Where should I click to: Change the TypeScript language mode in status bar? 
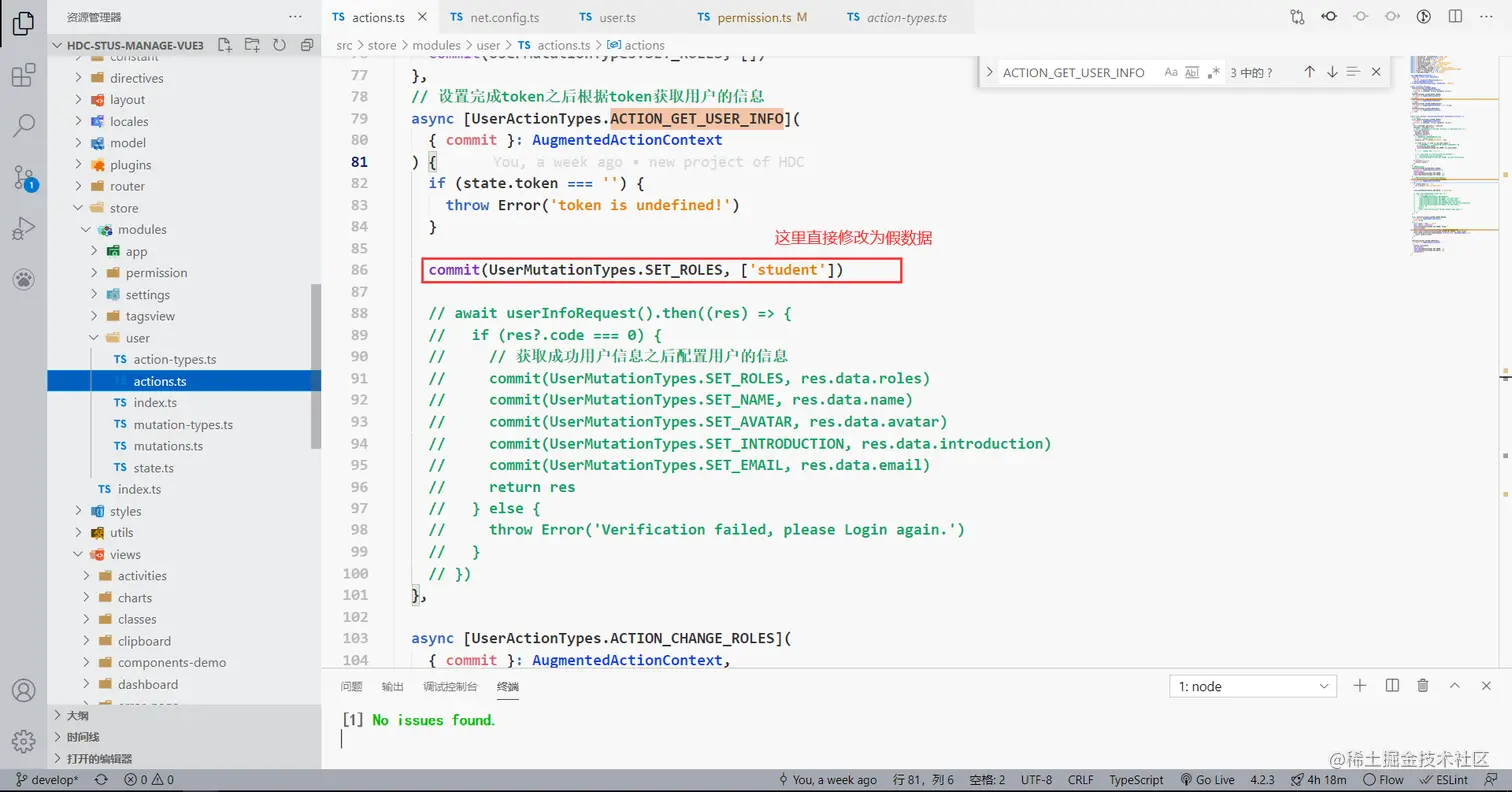point(1136,780)
